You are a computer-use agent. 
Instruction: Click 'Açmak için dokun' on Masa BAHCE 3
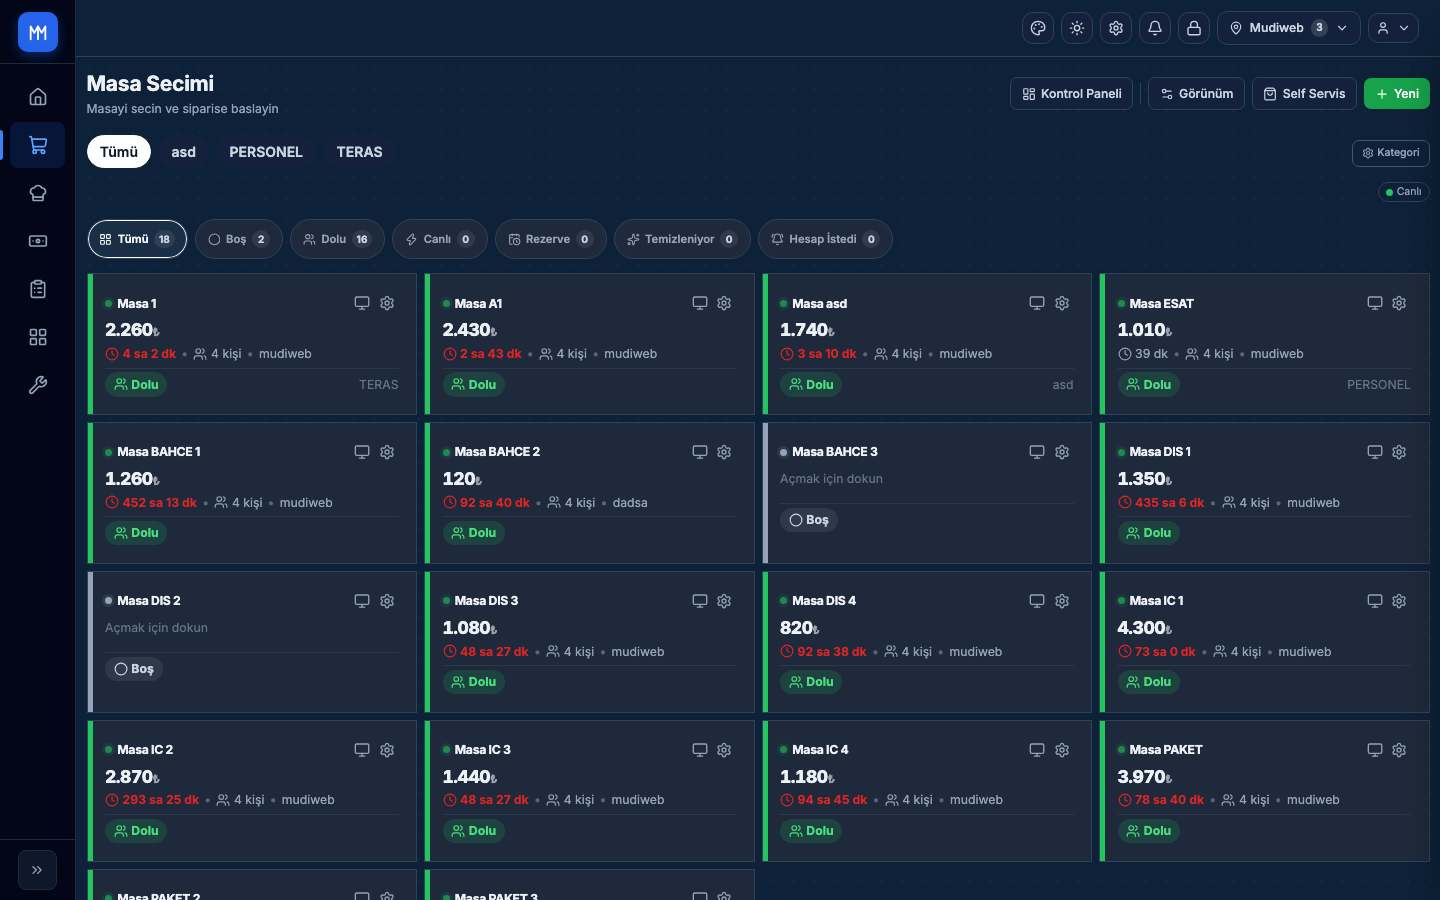(831, 479)
